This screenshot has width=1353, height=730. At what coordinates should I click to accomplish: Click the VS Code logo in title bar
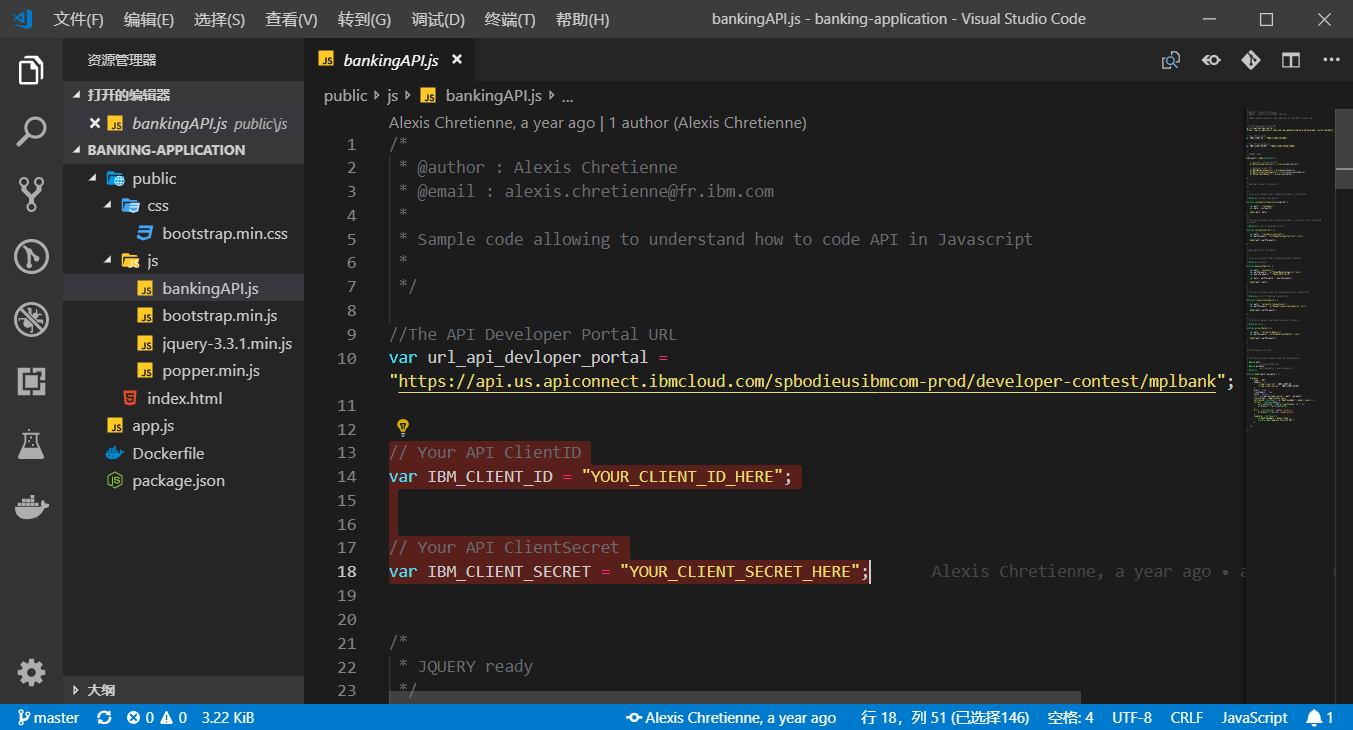tap(23, 19)
